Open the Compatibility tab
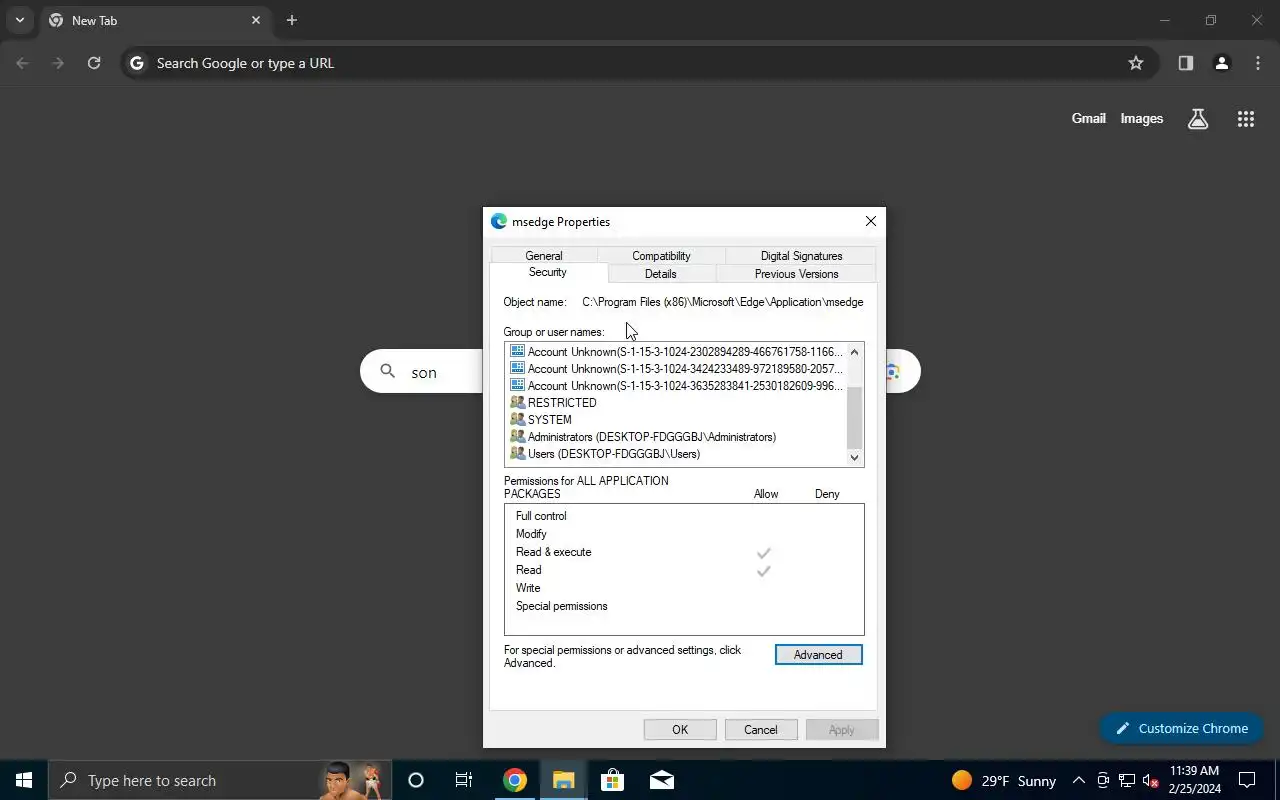 [661, 256]
